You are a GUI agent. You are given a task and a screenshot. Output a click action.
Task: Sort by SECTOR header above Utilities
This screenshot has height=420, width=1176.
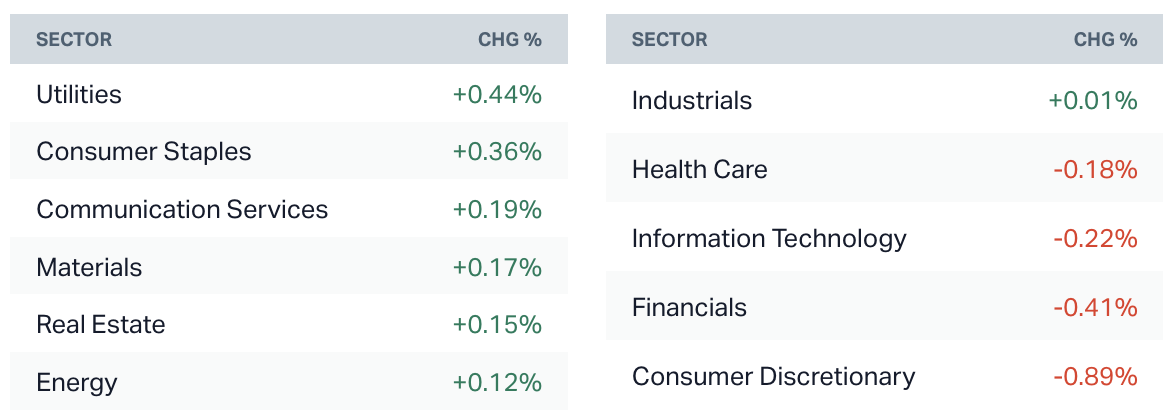pyautogui.click(x=74, y=40)
